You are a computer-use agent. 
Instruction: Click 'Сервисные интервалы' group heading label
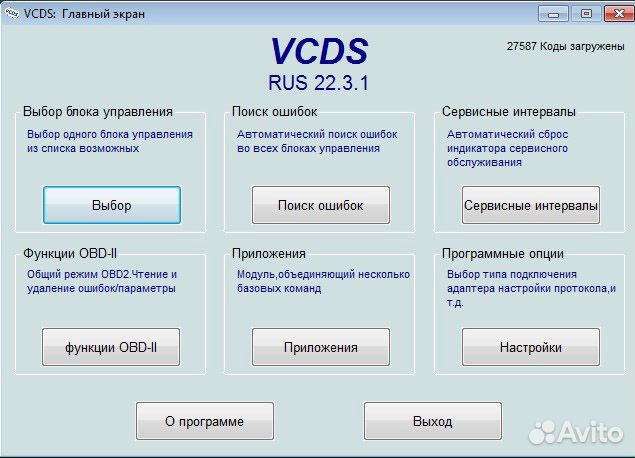pyautogui.click(x=509, y=111)
